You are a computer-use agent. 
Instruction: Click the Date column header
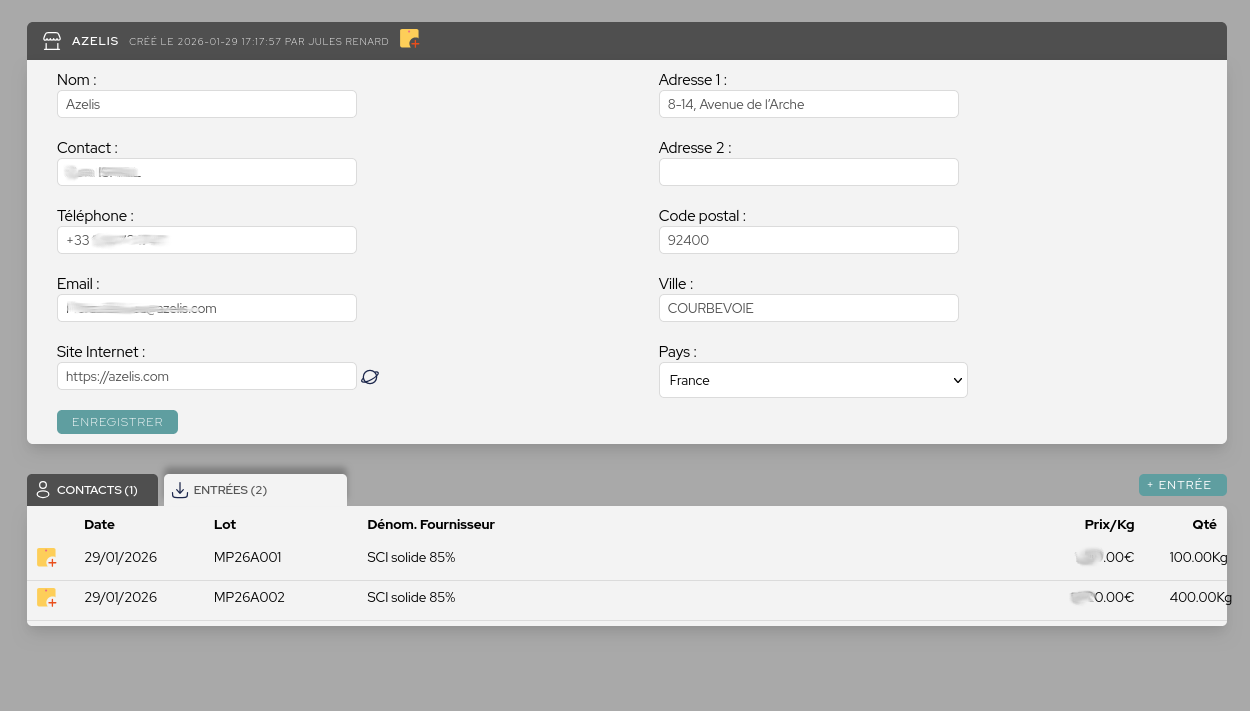coord(99,524)
